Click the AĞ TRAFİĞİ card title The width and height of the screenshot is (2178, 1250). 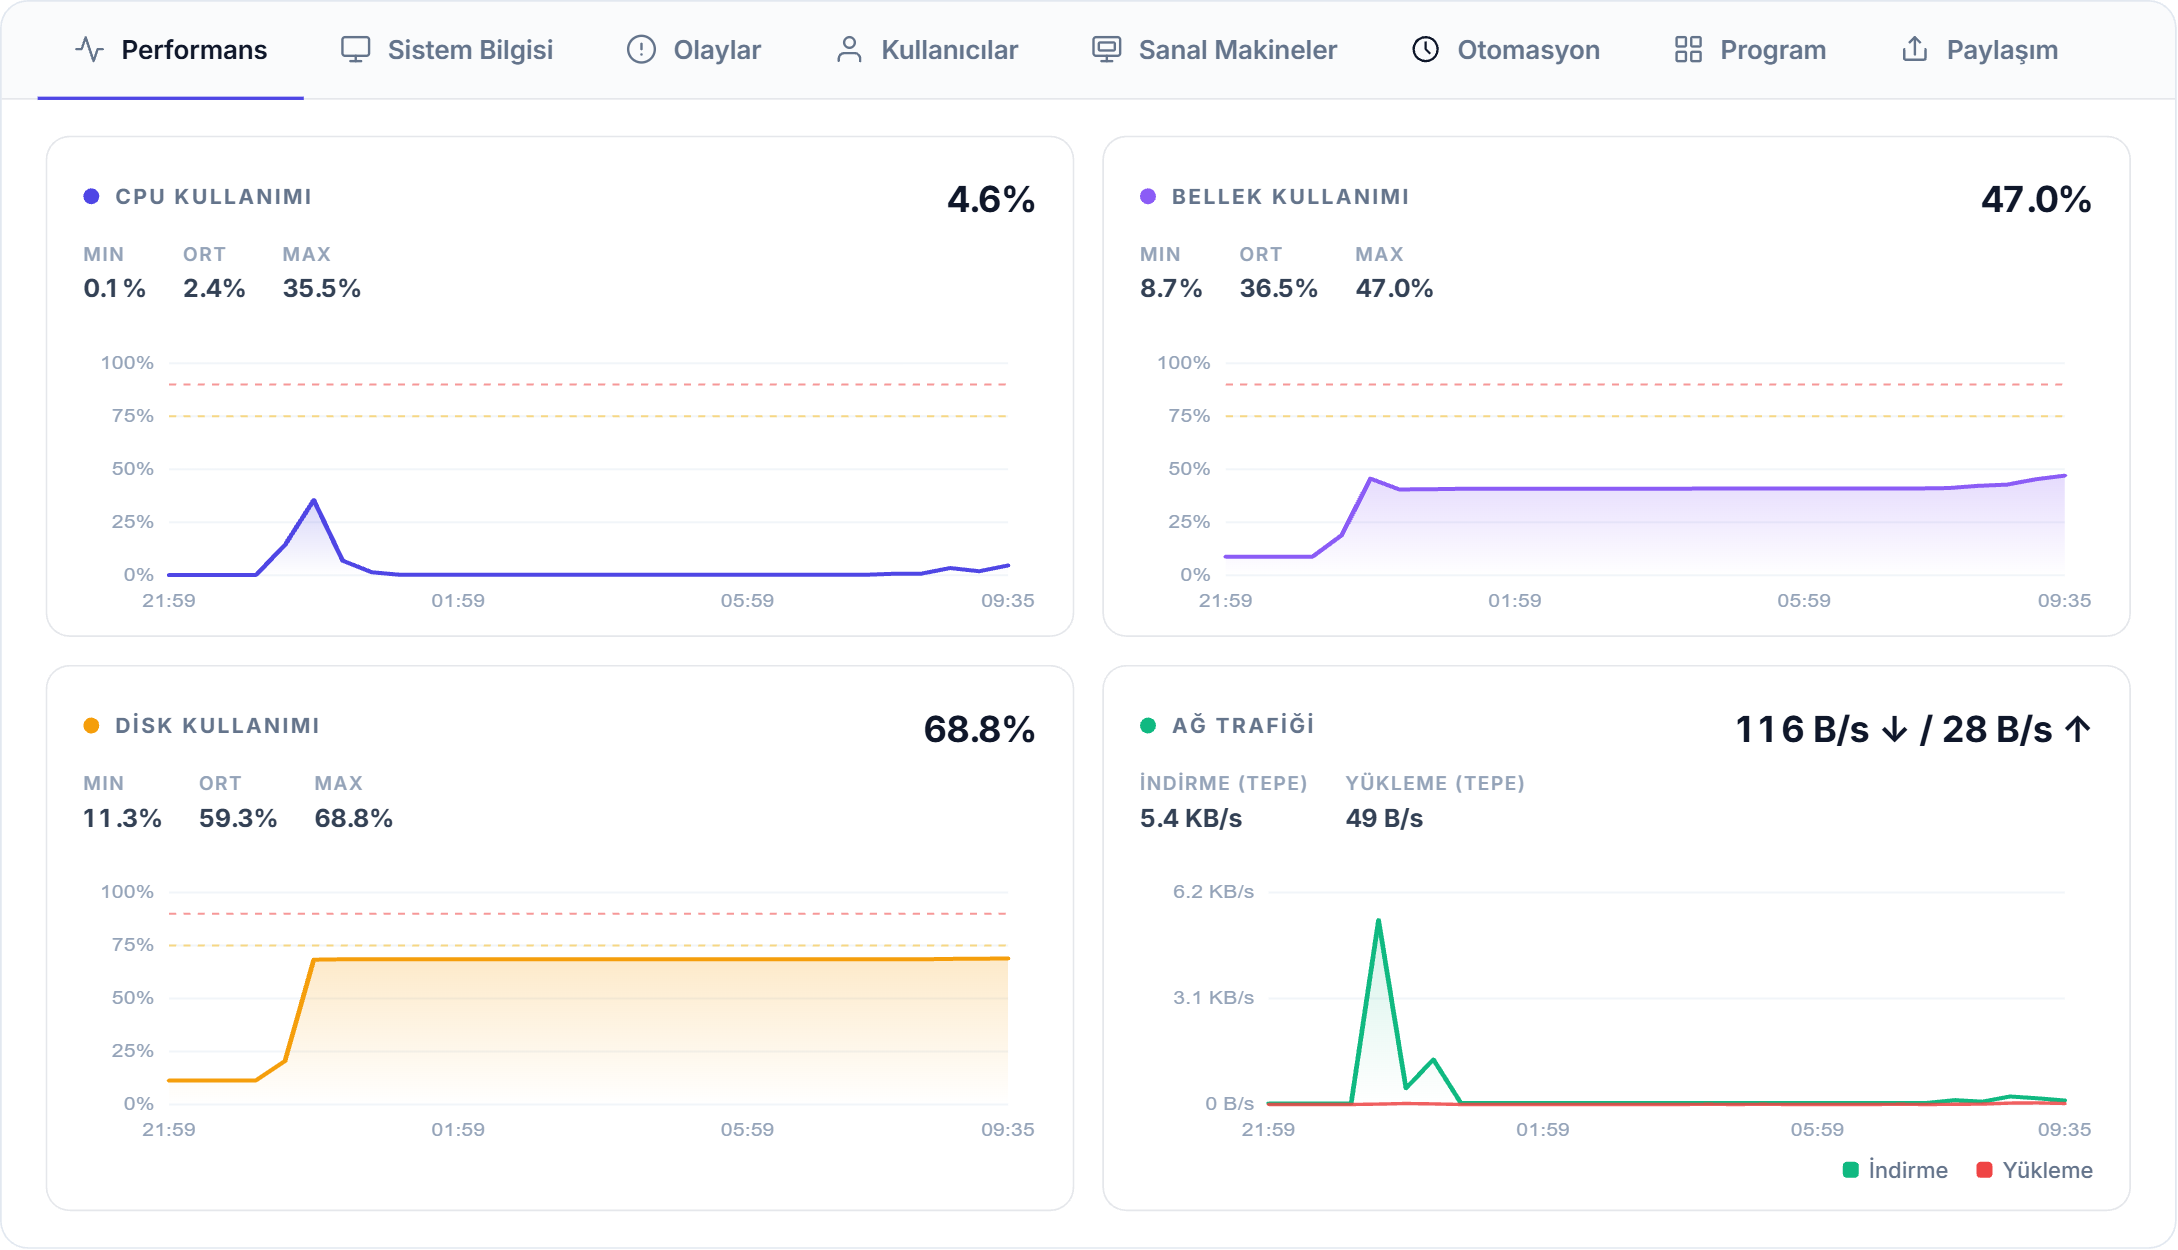(1243, 725)
